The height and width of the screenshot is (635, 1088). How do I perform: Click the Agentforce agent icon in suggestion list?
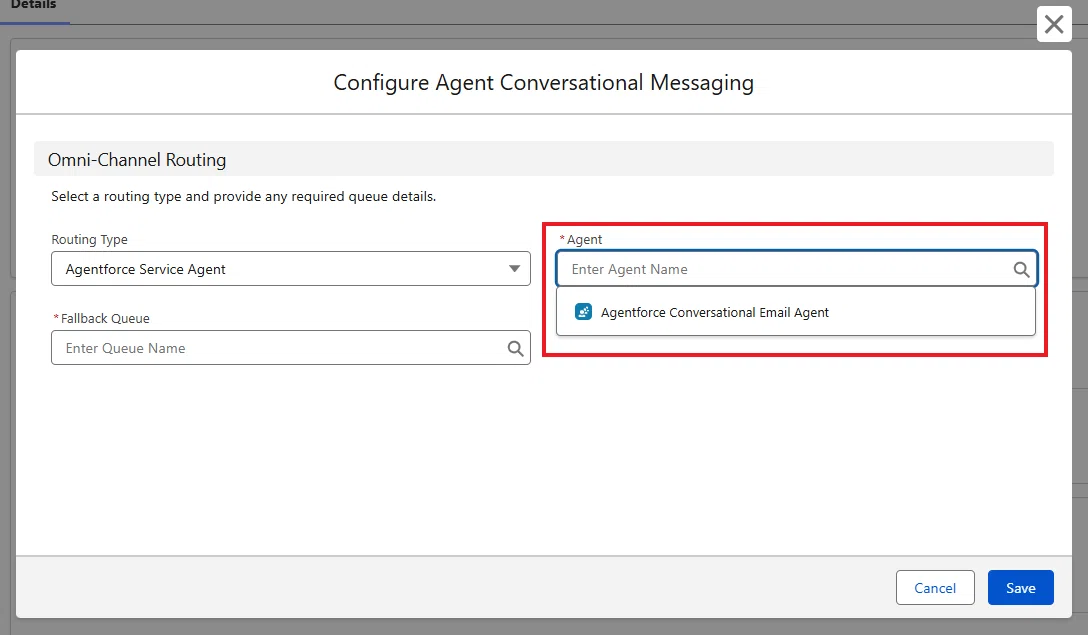pyautogui.click(x=584, y=312)
